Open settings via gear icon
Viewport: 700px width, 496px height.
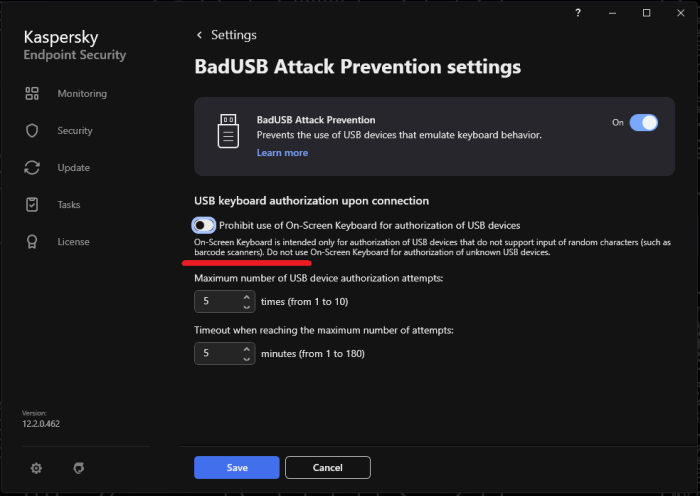(36, 468)
